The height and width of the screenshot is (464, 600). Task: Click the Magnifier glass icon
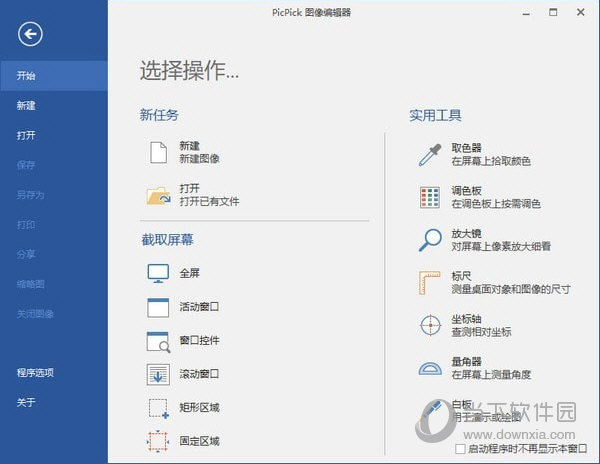point(430,240)
